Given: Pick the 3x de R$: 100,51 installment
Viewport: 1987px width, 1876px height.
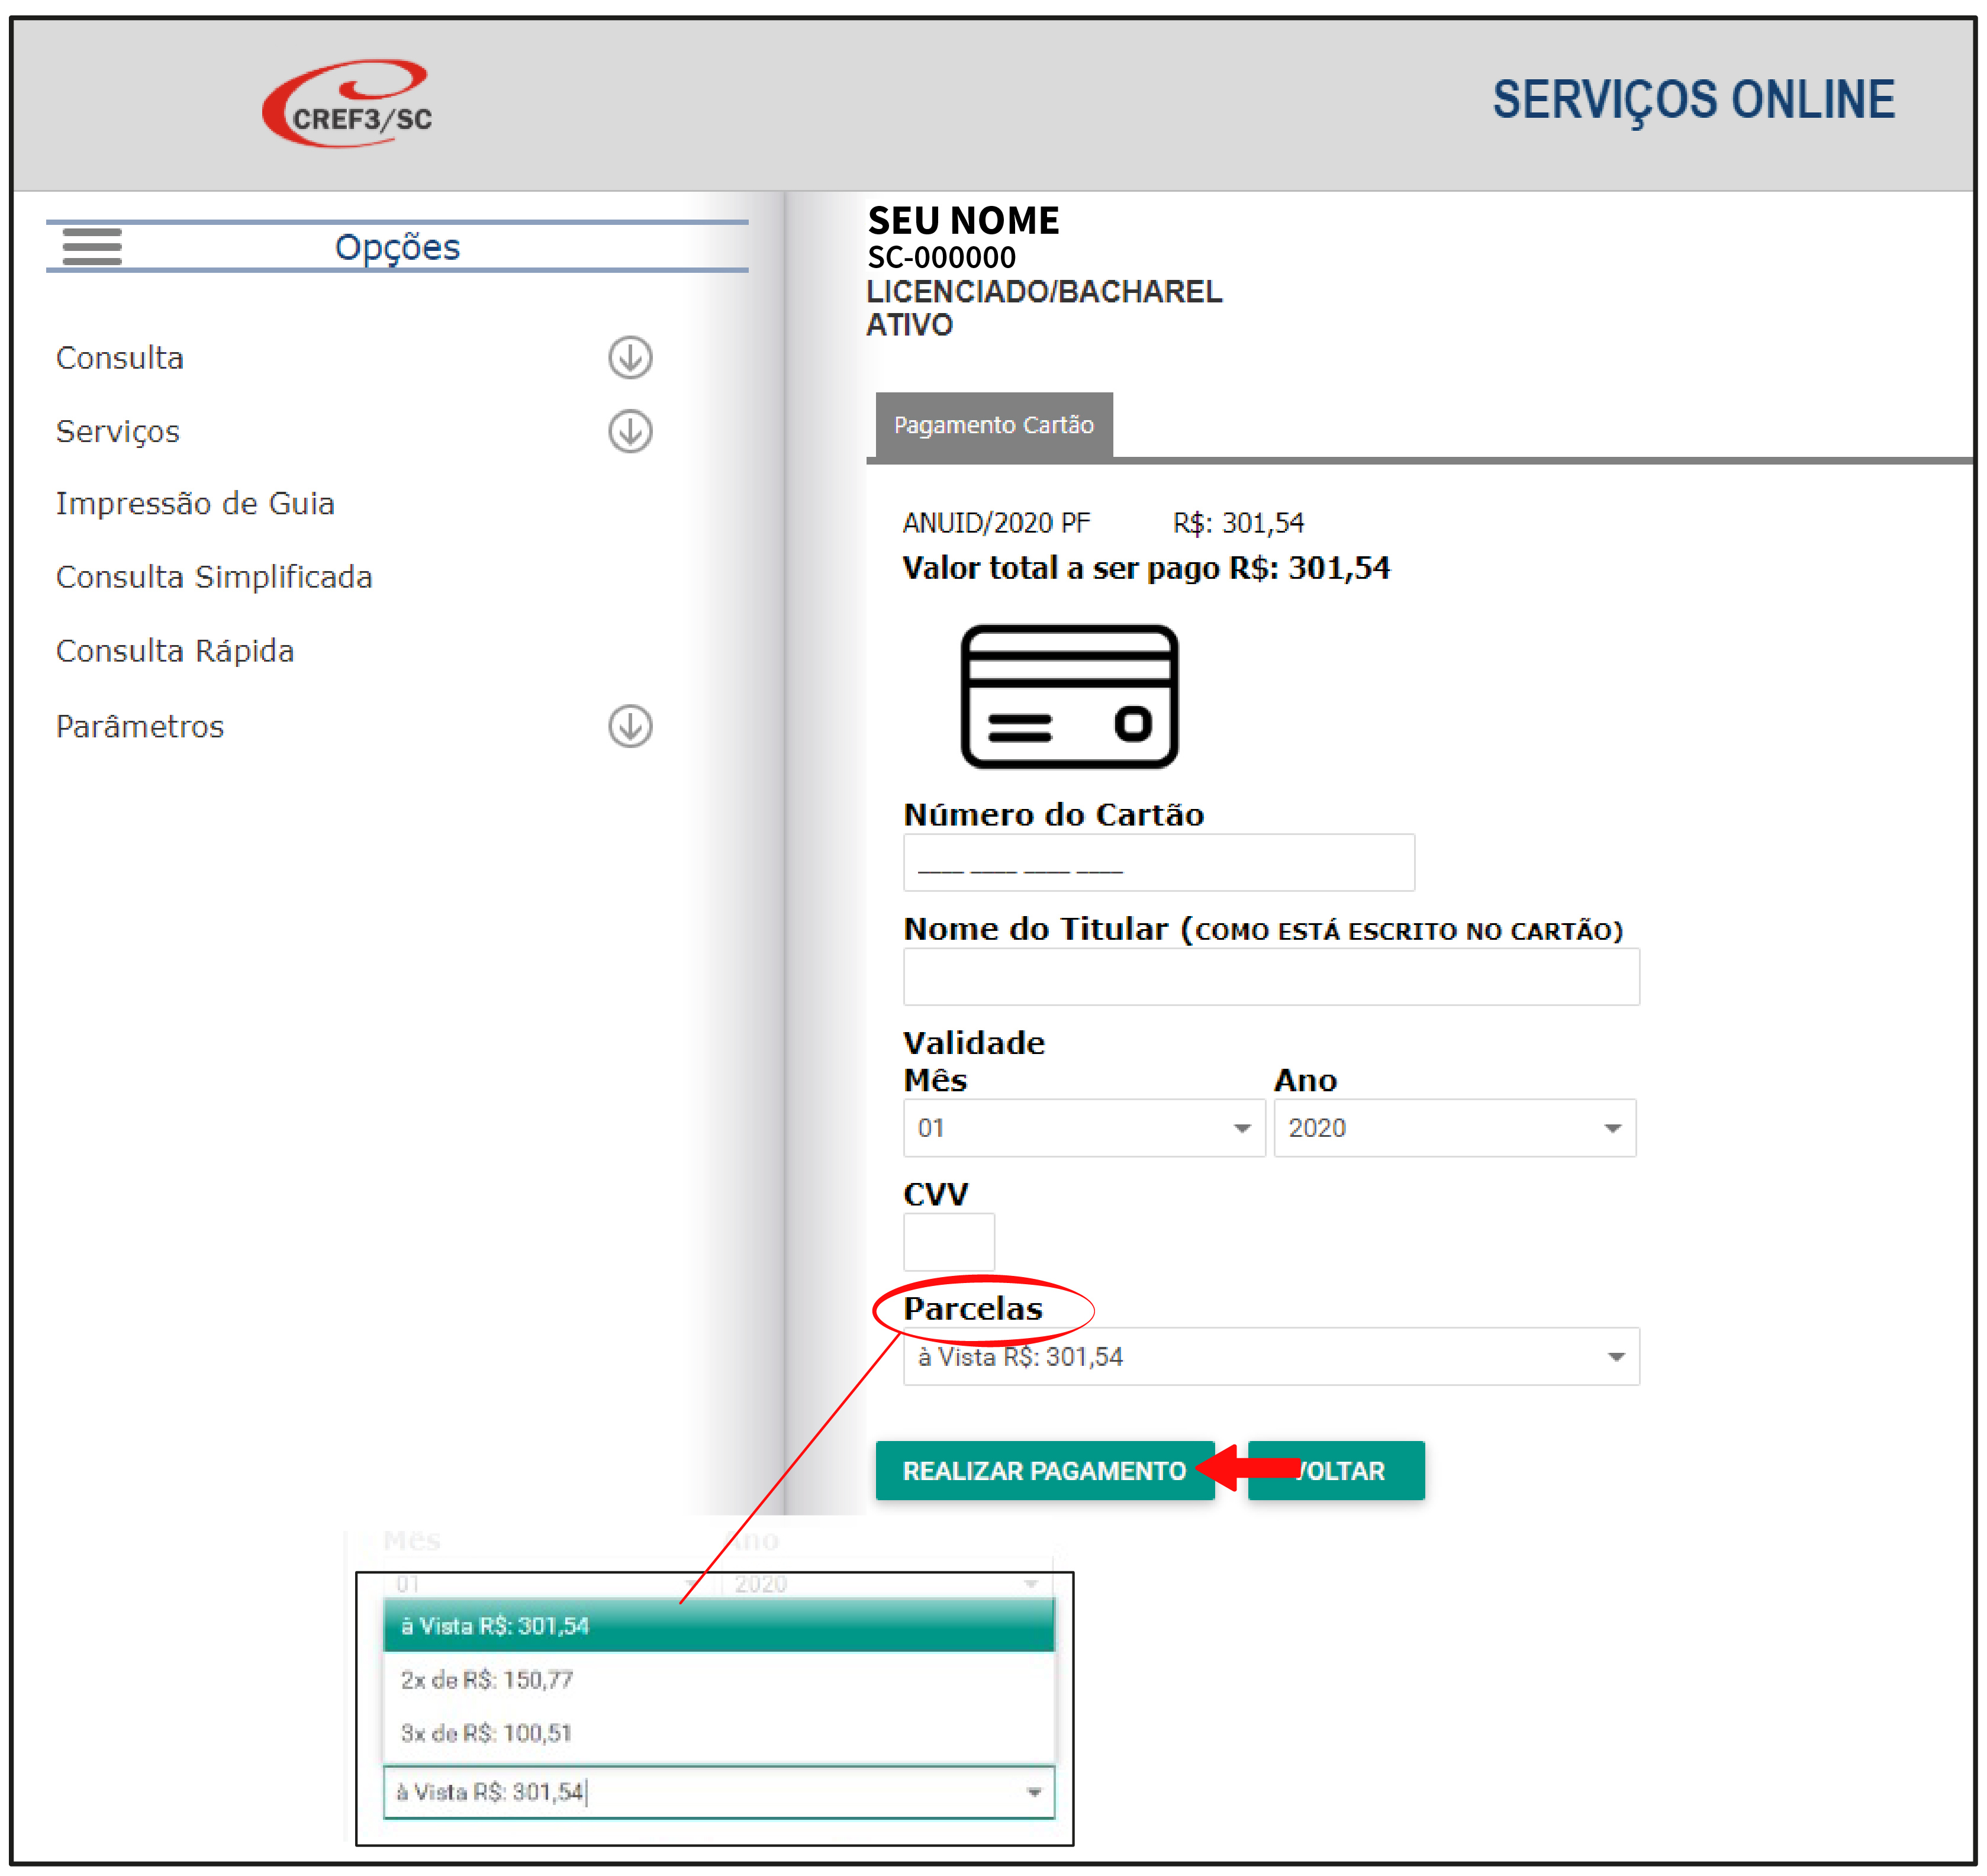Looking at the screenshot, I should tap(486, 1734).
